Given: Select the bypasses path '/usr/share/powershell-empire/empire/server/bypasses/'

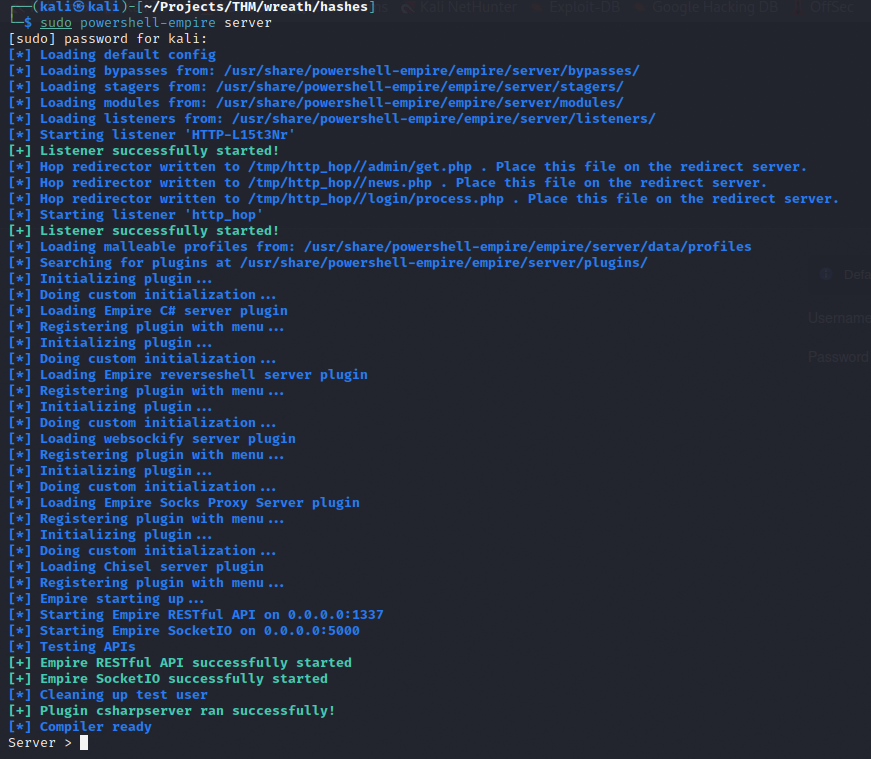Looking at the screenshot, I should [432, 71].
